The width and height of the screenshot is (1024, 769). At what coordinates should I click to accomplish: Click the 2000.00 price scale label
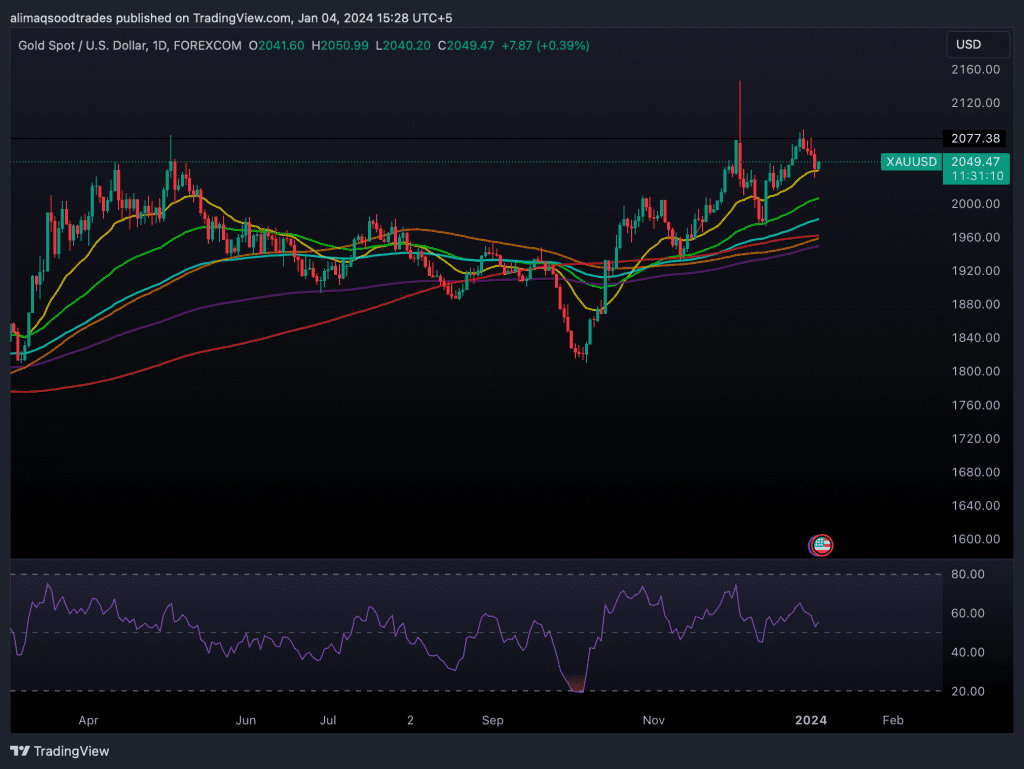click(975, 203)
